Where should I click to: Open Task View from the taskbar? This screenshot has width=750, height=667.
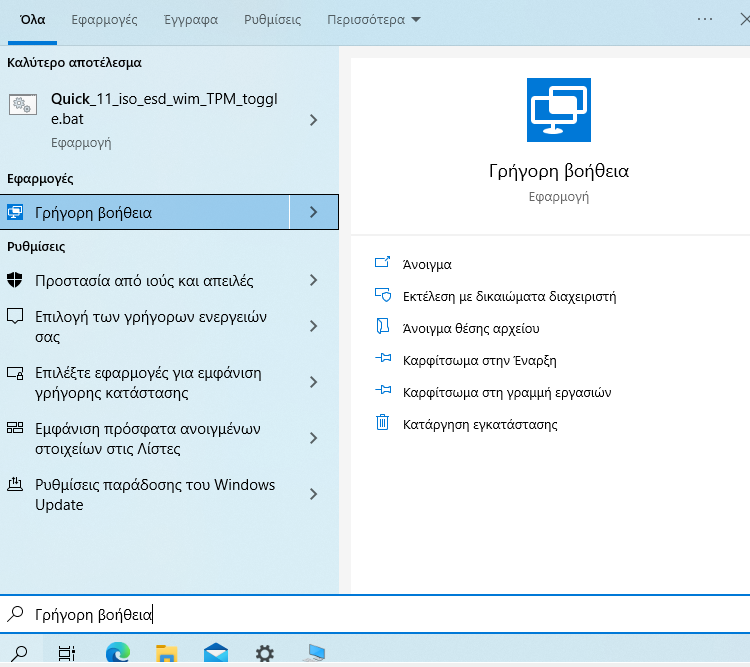pos(67,653)
